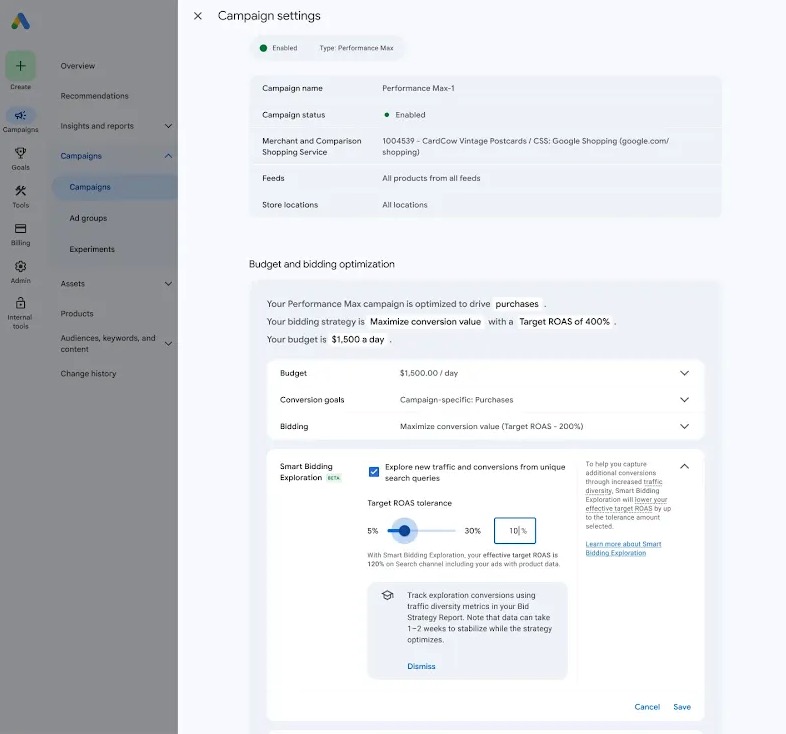Open Learn more about Smart Bidding Exploration

(x=623, y=548)
